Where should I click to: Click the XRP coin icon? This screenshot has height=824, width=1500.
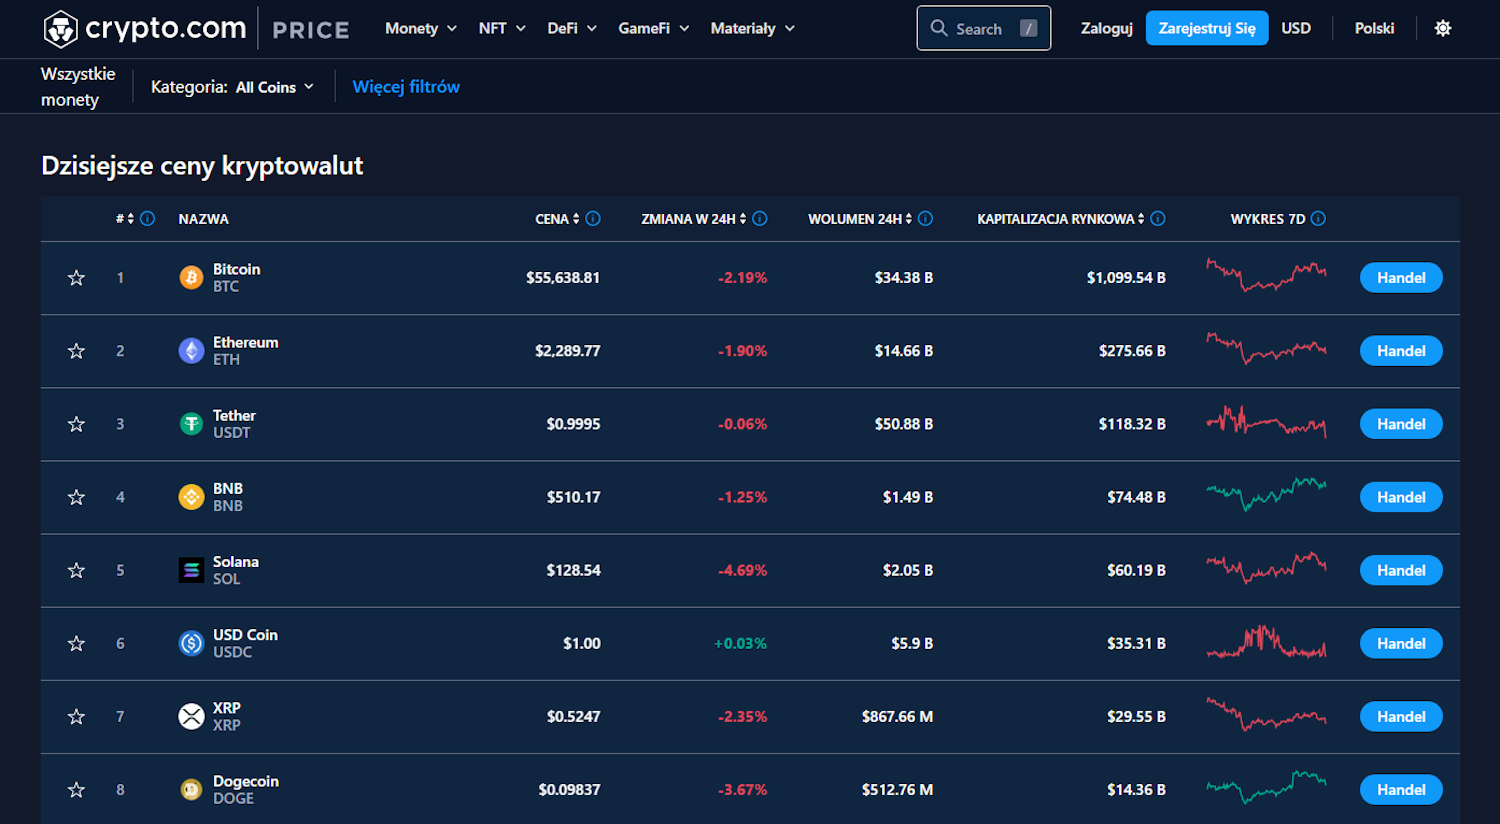click(x=191, y=716)
